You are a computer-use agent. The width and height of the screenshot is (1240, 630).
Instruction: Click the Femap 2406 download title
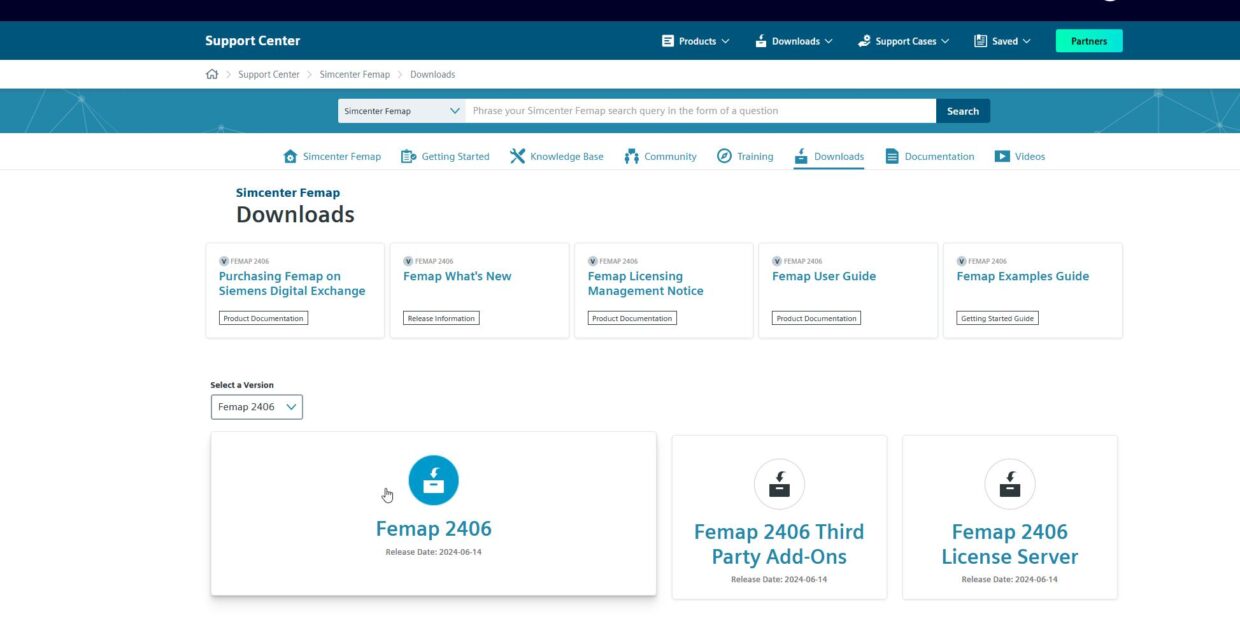point(434,529)
